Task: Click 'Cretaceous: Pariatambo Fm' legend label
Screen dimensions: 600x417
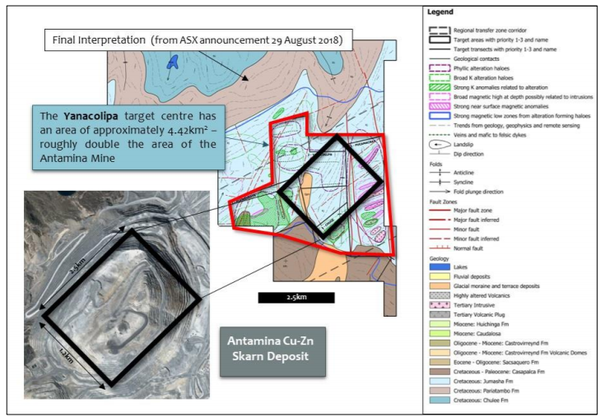Action: click(x=486, y=391)
